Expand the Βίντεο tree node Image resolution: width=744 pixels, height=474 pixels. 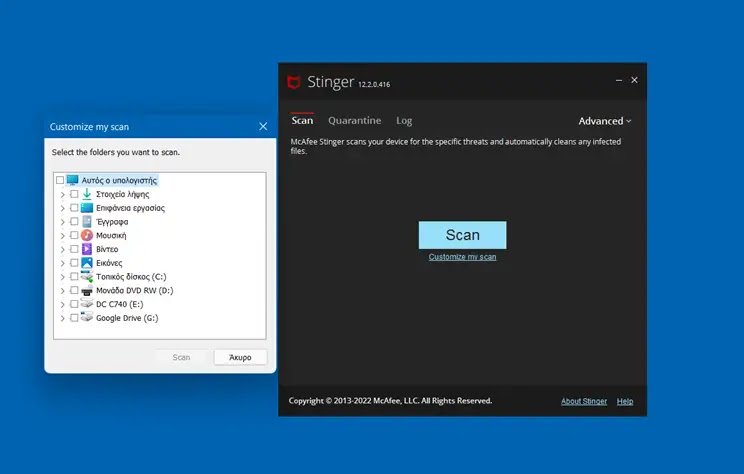(62, 250)
